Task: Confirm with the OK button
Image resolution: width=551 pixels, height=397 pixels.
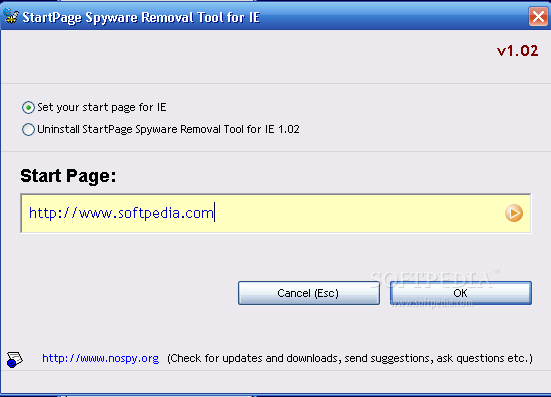Action: pos(461,293)
